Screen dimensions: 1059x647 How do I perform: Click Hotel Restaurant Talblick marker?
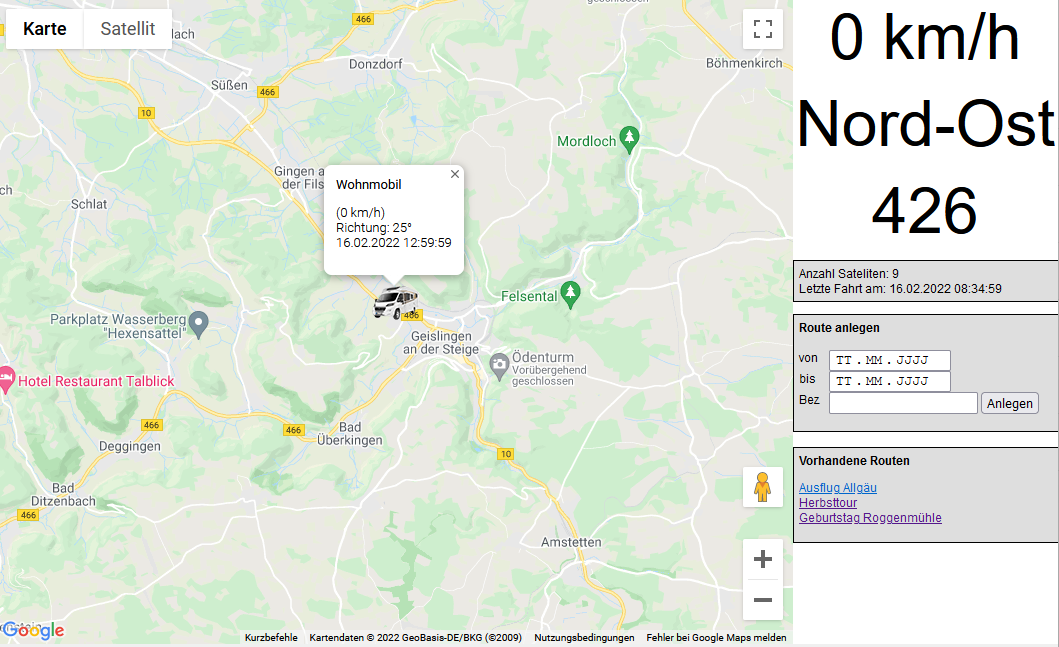(x=6, y=380)
